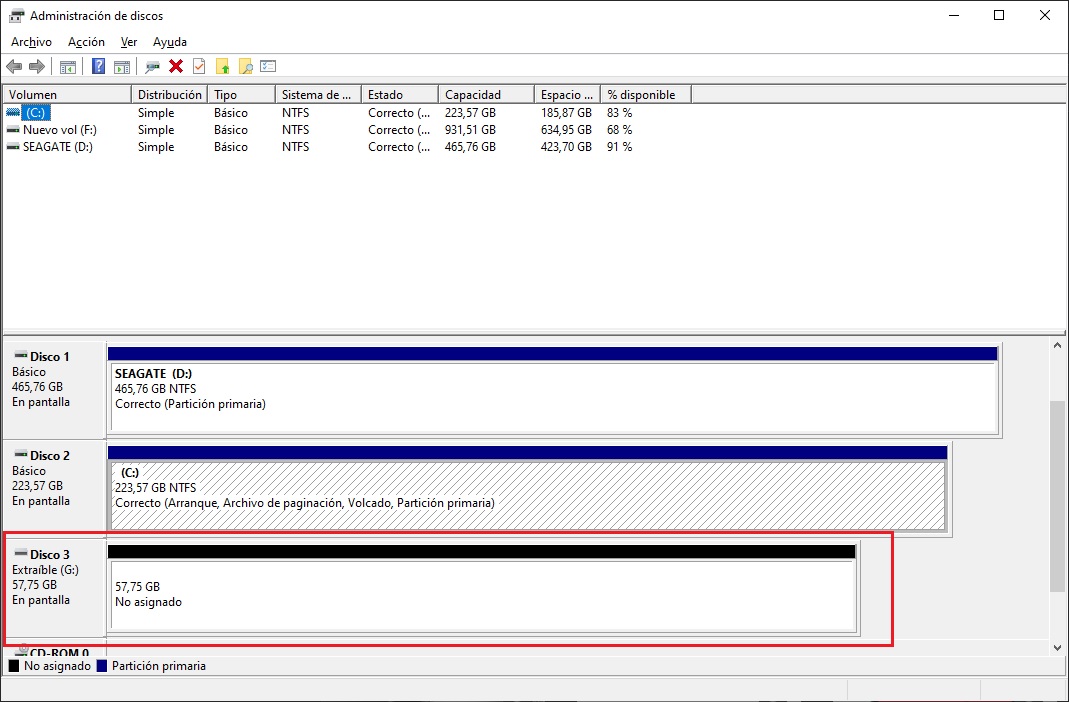Open the Ayuda menu
Viewport: 1069px width, 702px height.
[169, 42]
